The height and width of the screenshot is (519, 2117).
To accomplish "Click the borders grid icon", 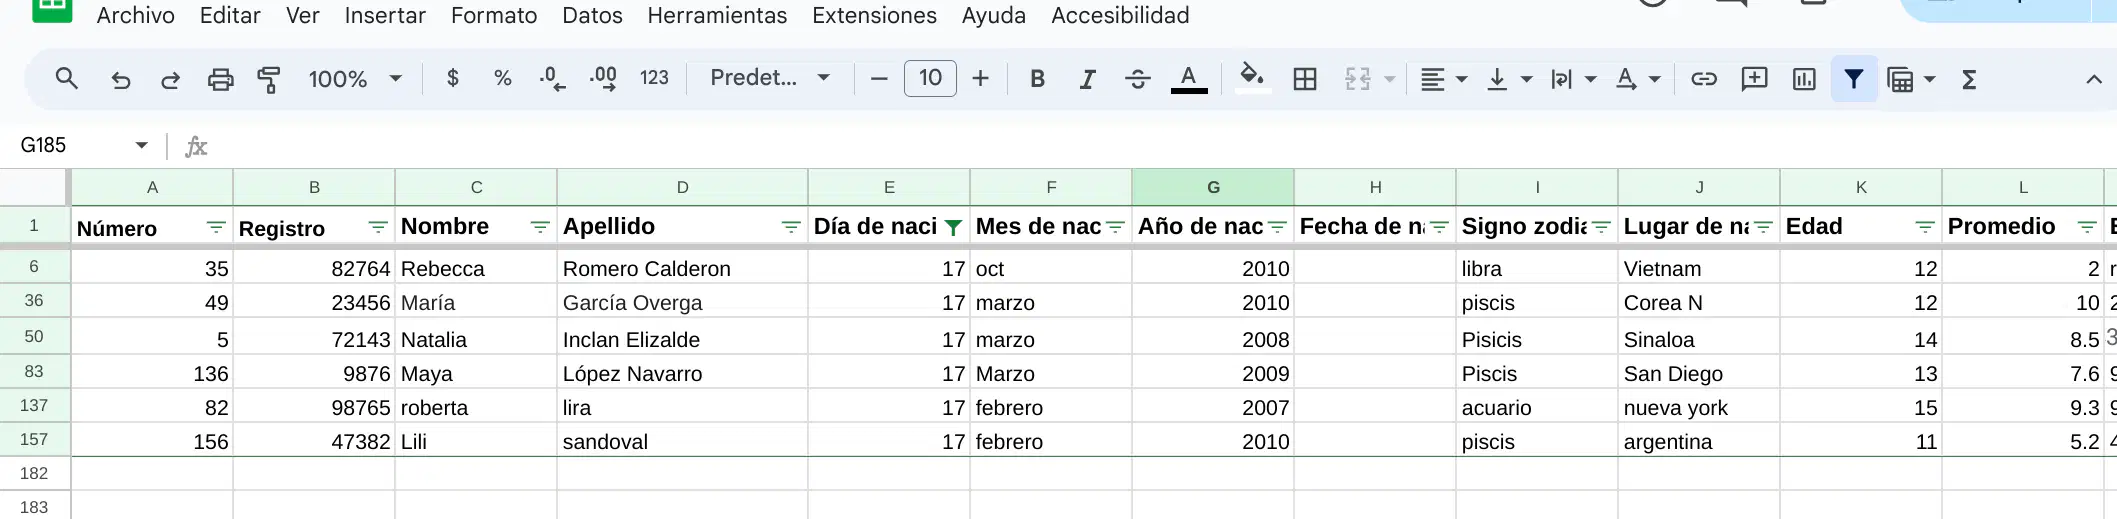I will coord(1305,79).
